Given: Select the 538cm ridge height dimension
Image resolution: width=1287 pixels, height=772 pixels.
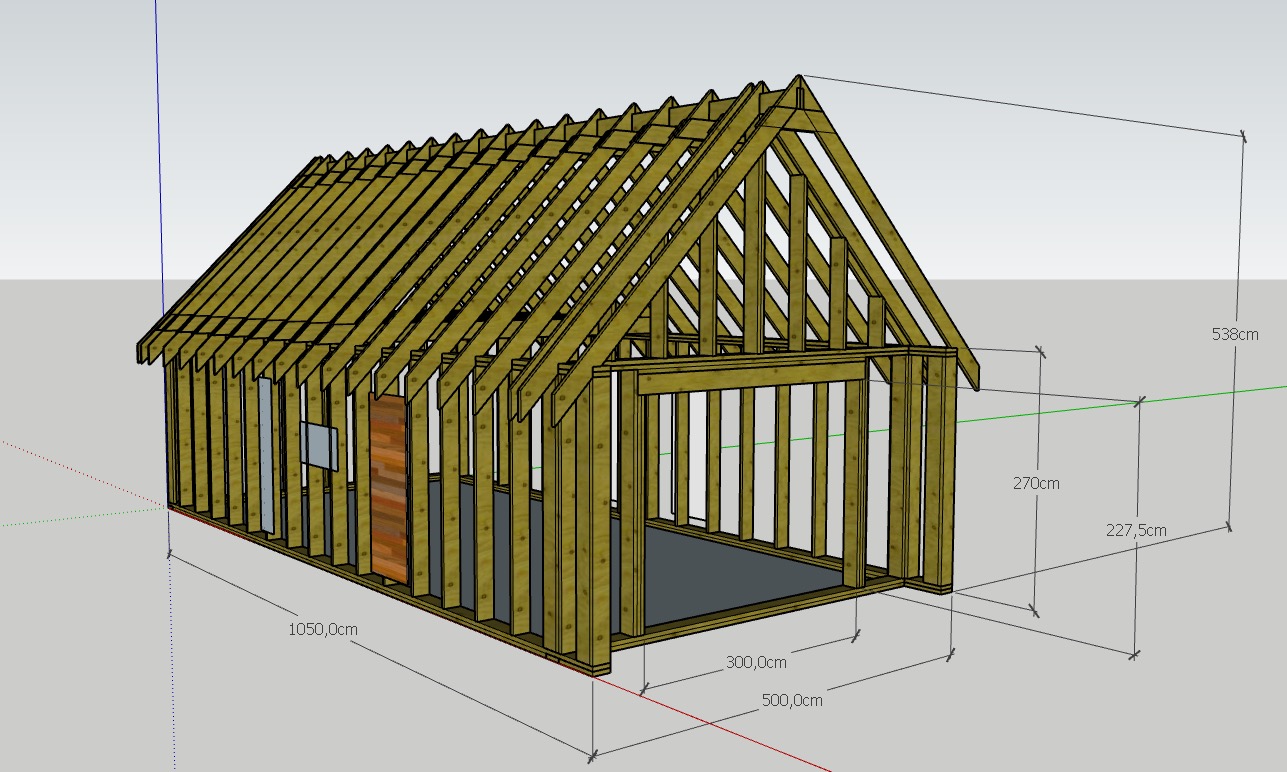Looking at the screenshot, I should pos(1234,335).
